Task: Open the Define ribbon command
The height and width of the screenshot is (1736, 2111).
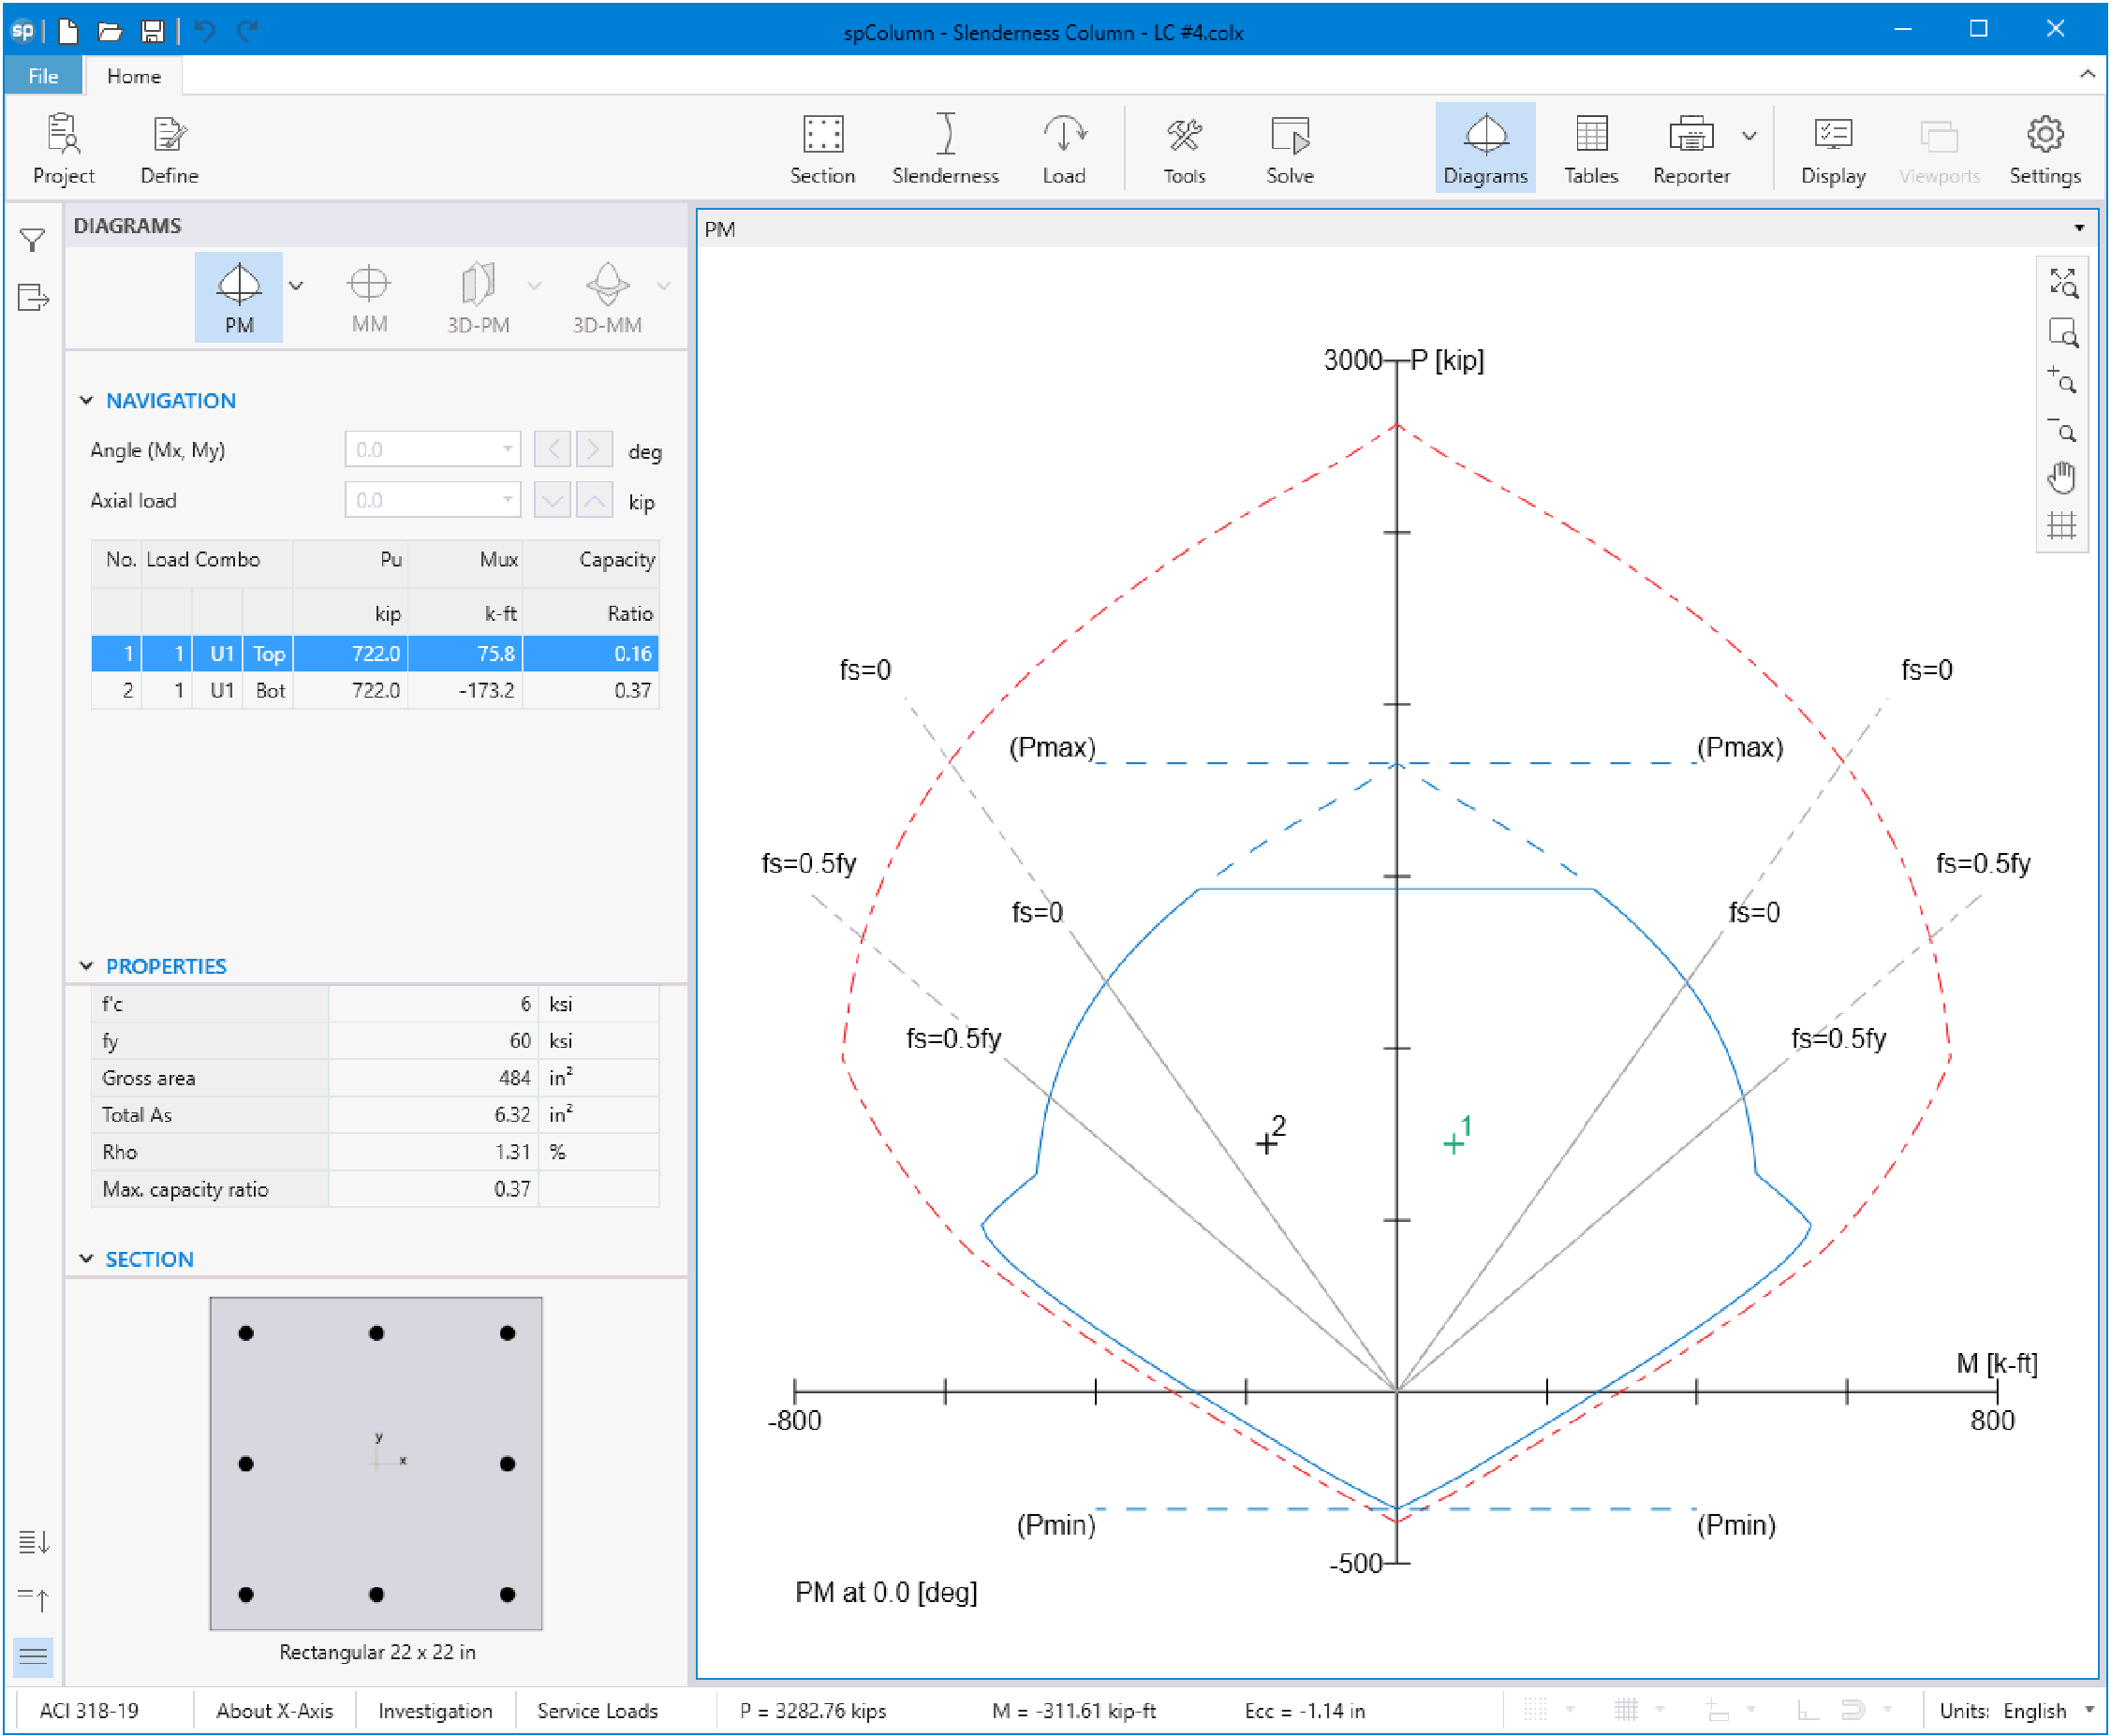Action: click(169, 149)
